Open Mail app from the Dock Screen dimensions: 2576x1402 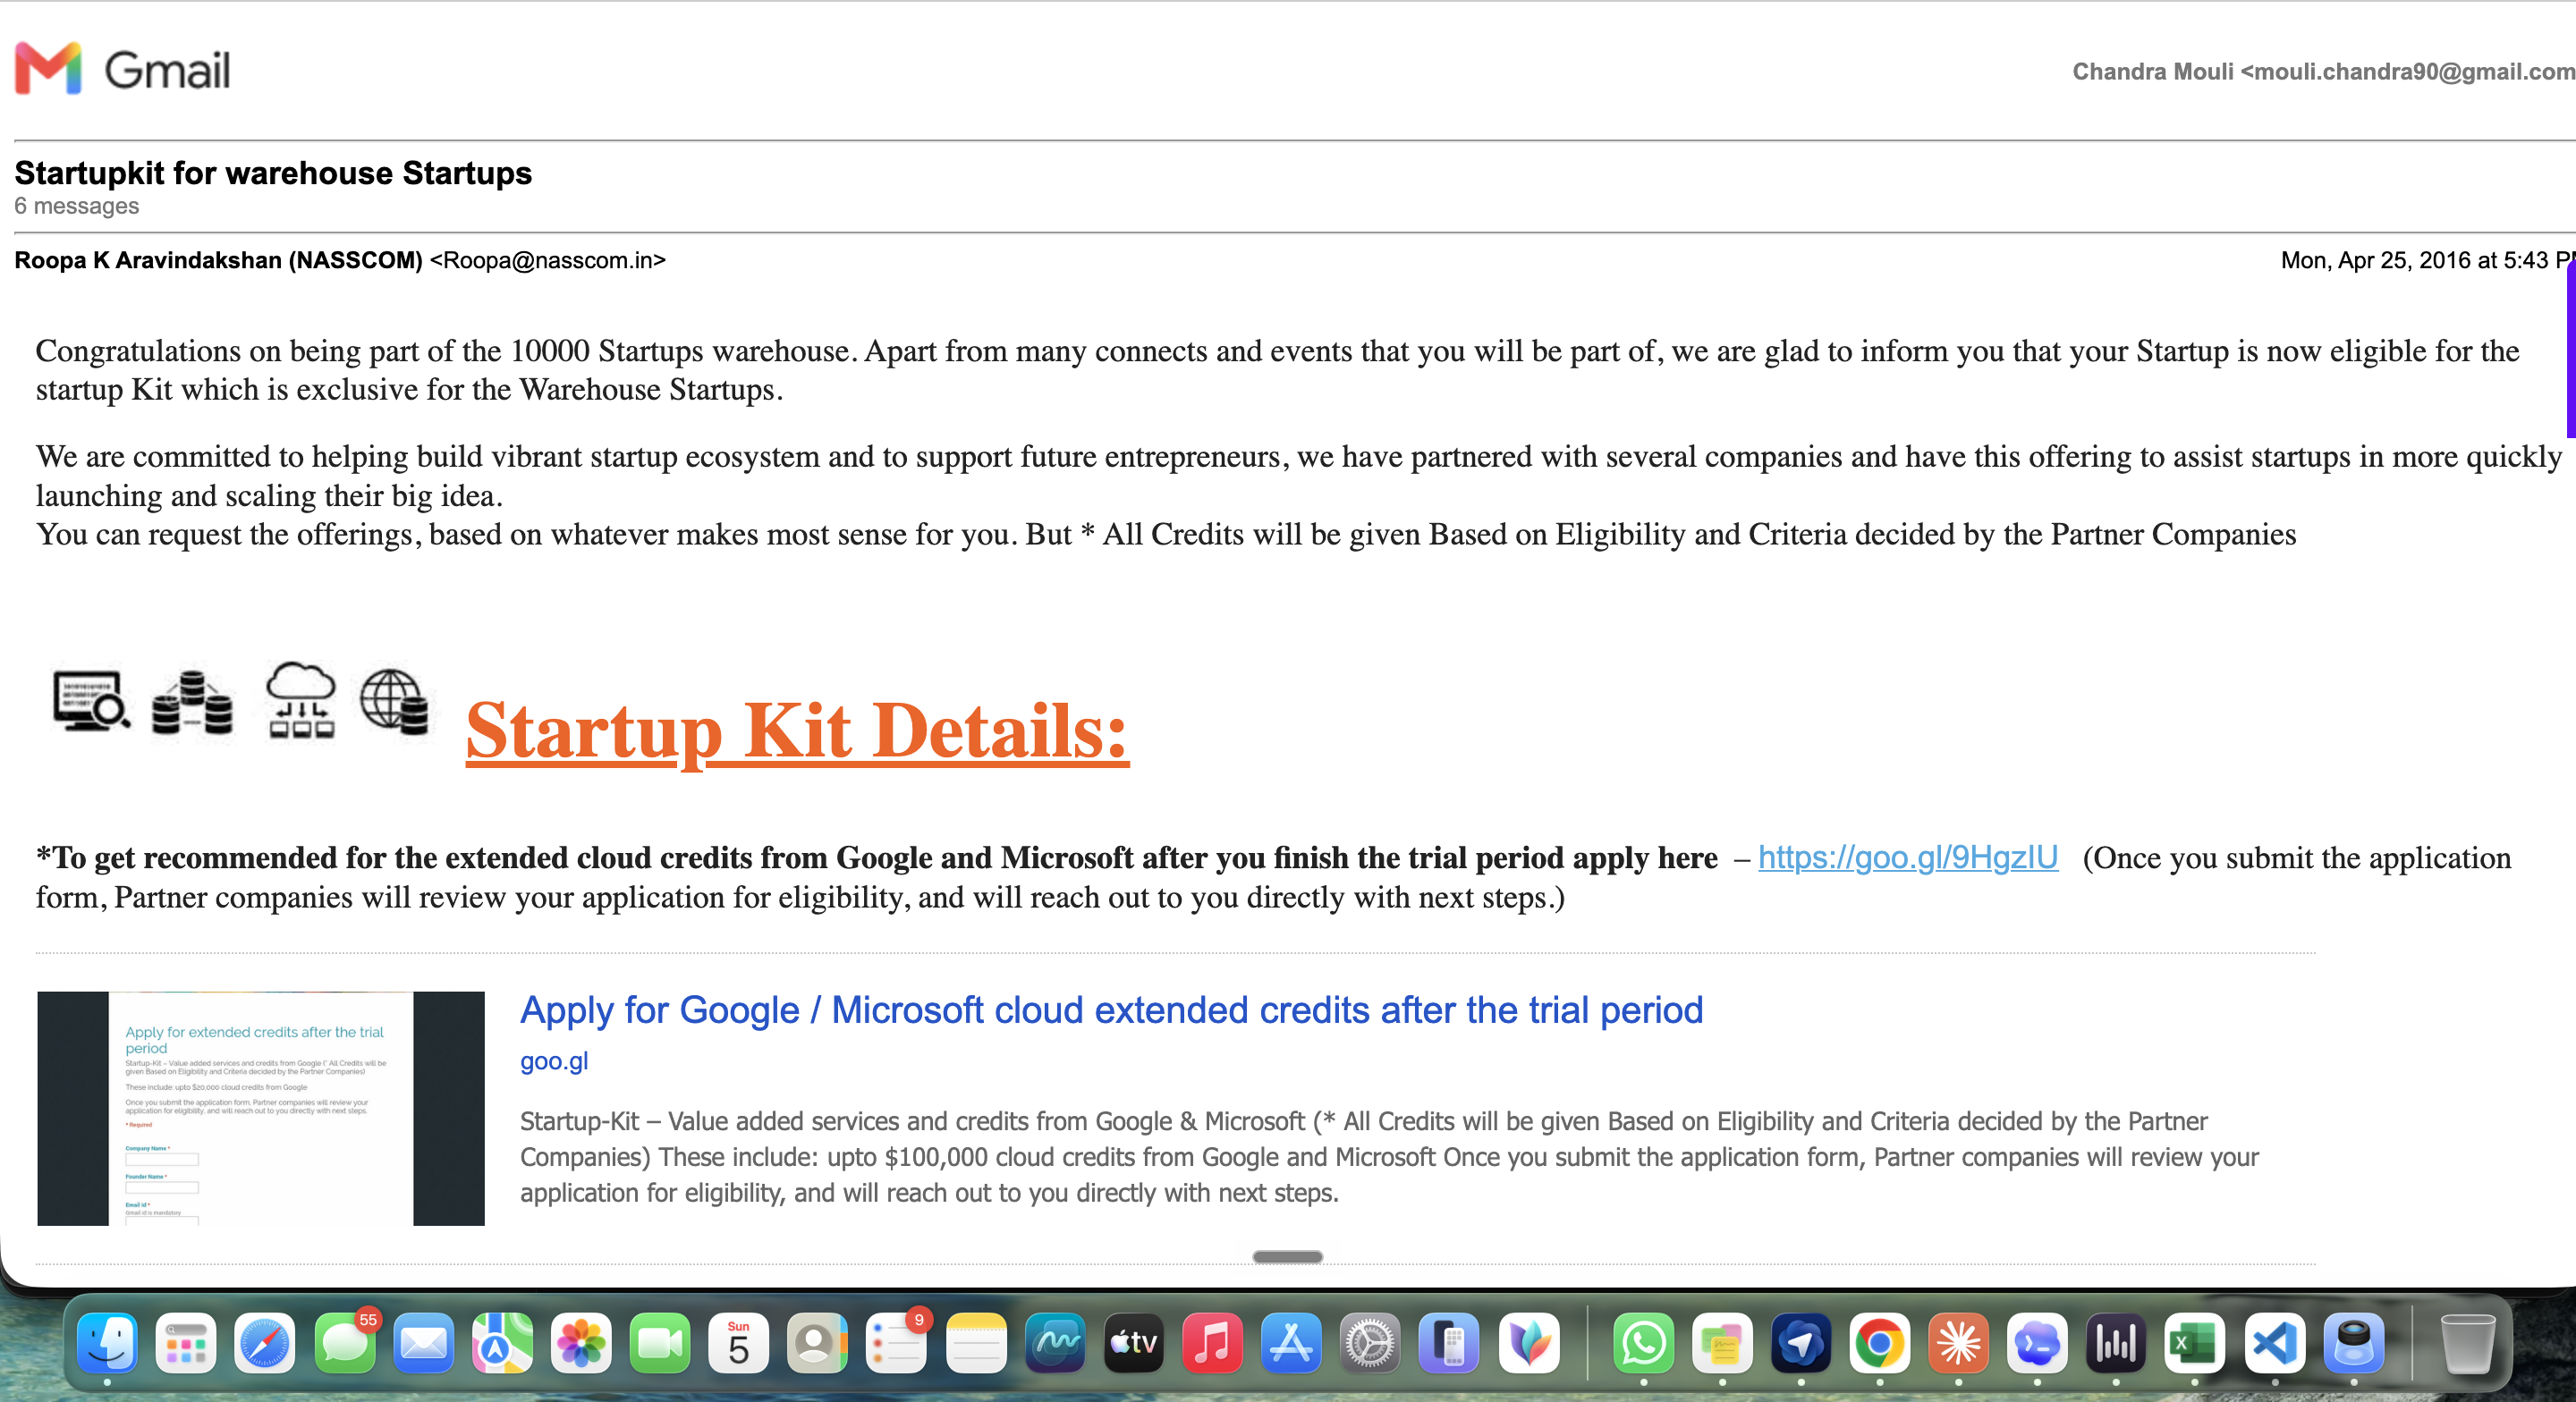(424, 1343)
